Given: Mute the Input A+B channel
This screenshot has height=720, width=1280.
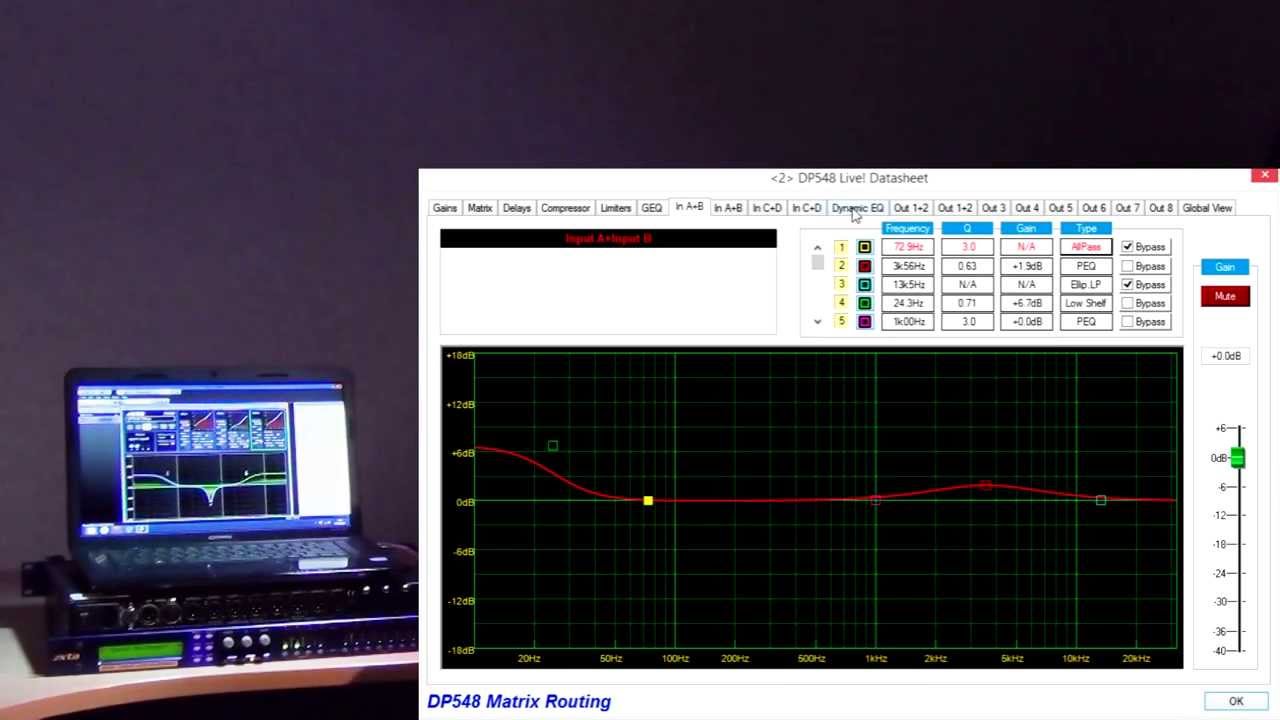Looking at the screenshot, I should pyautogui.click(x=1225, y=296).
